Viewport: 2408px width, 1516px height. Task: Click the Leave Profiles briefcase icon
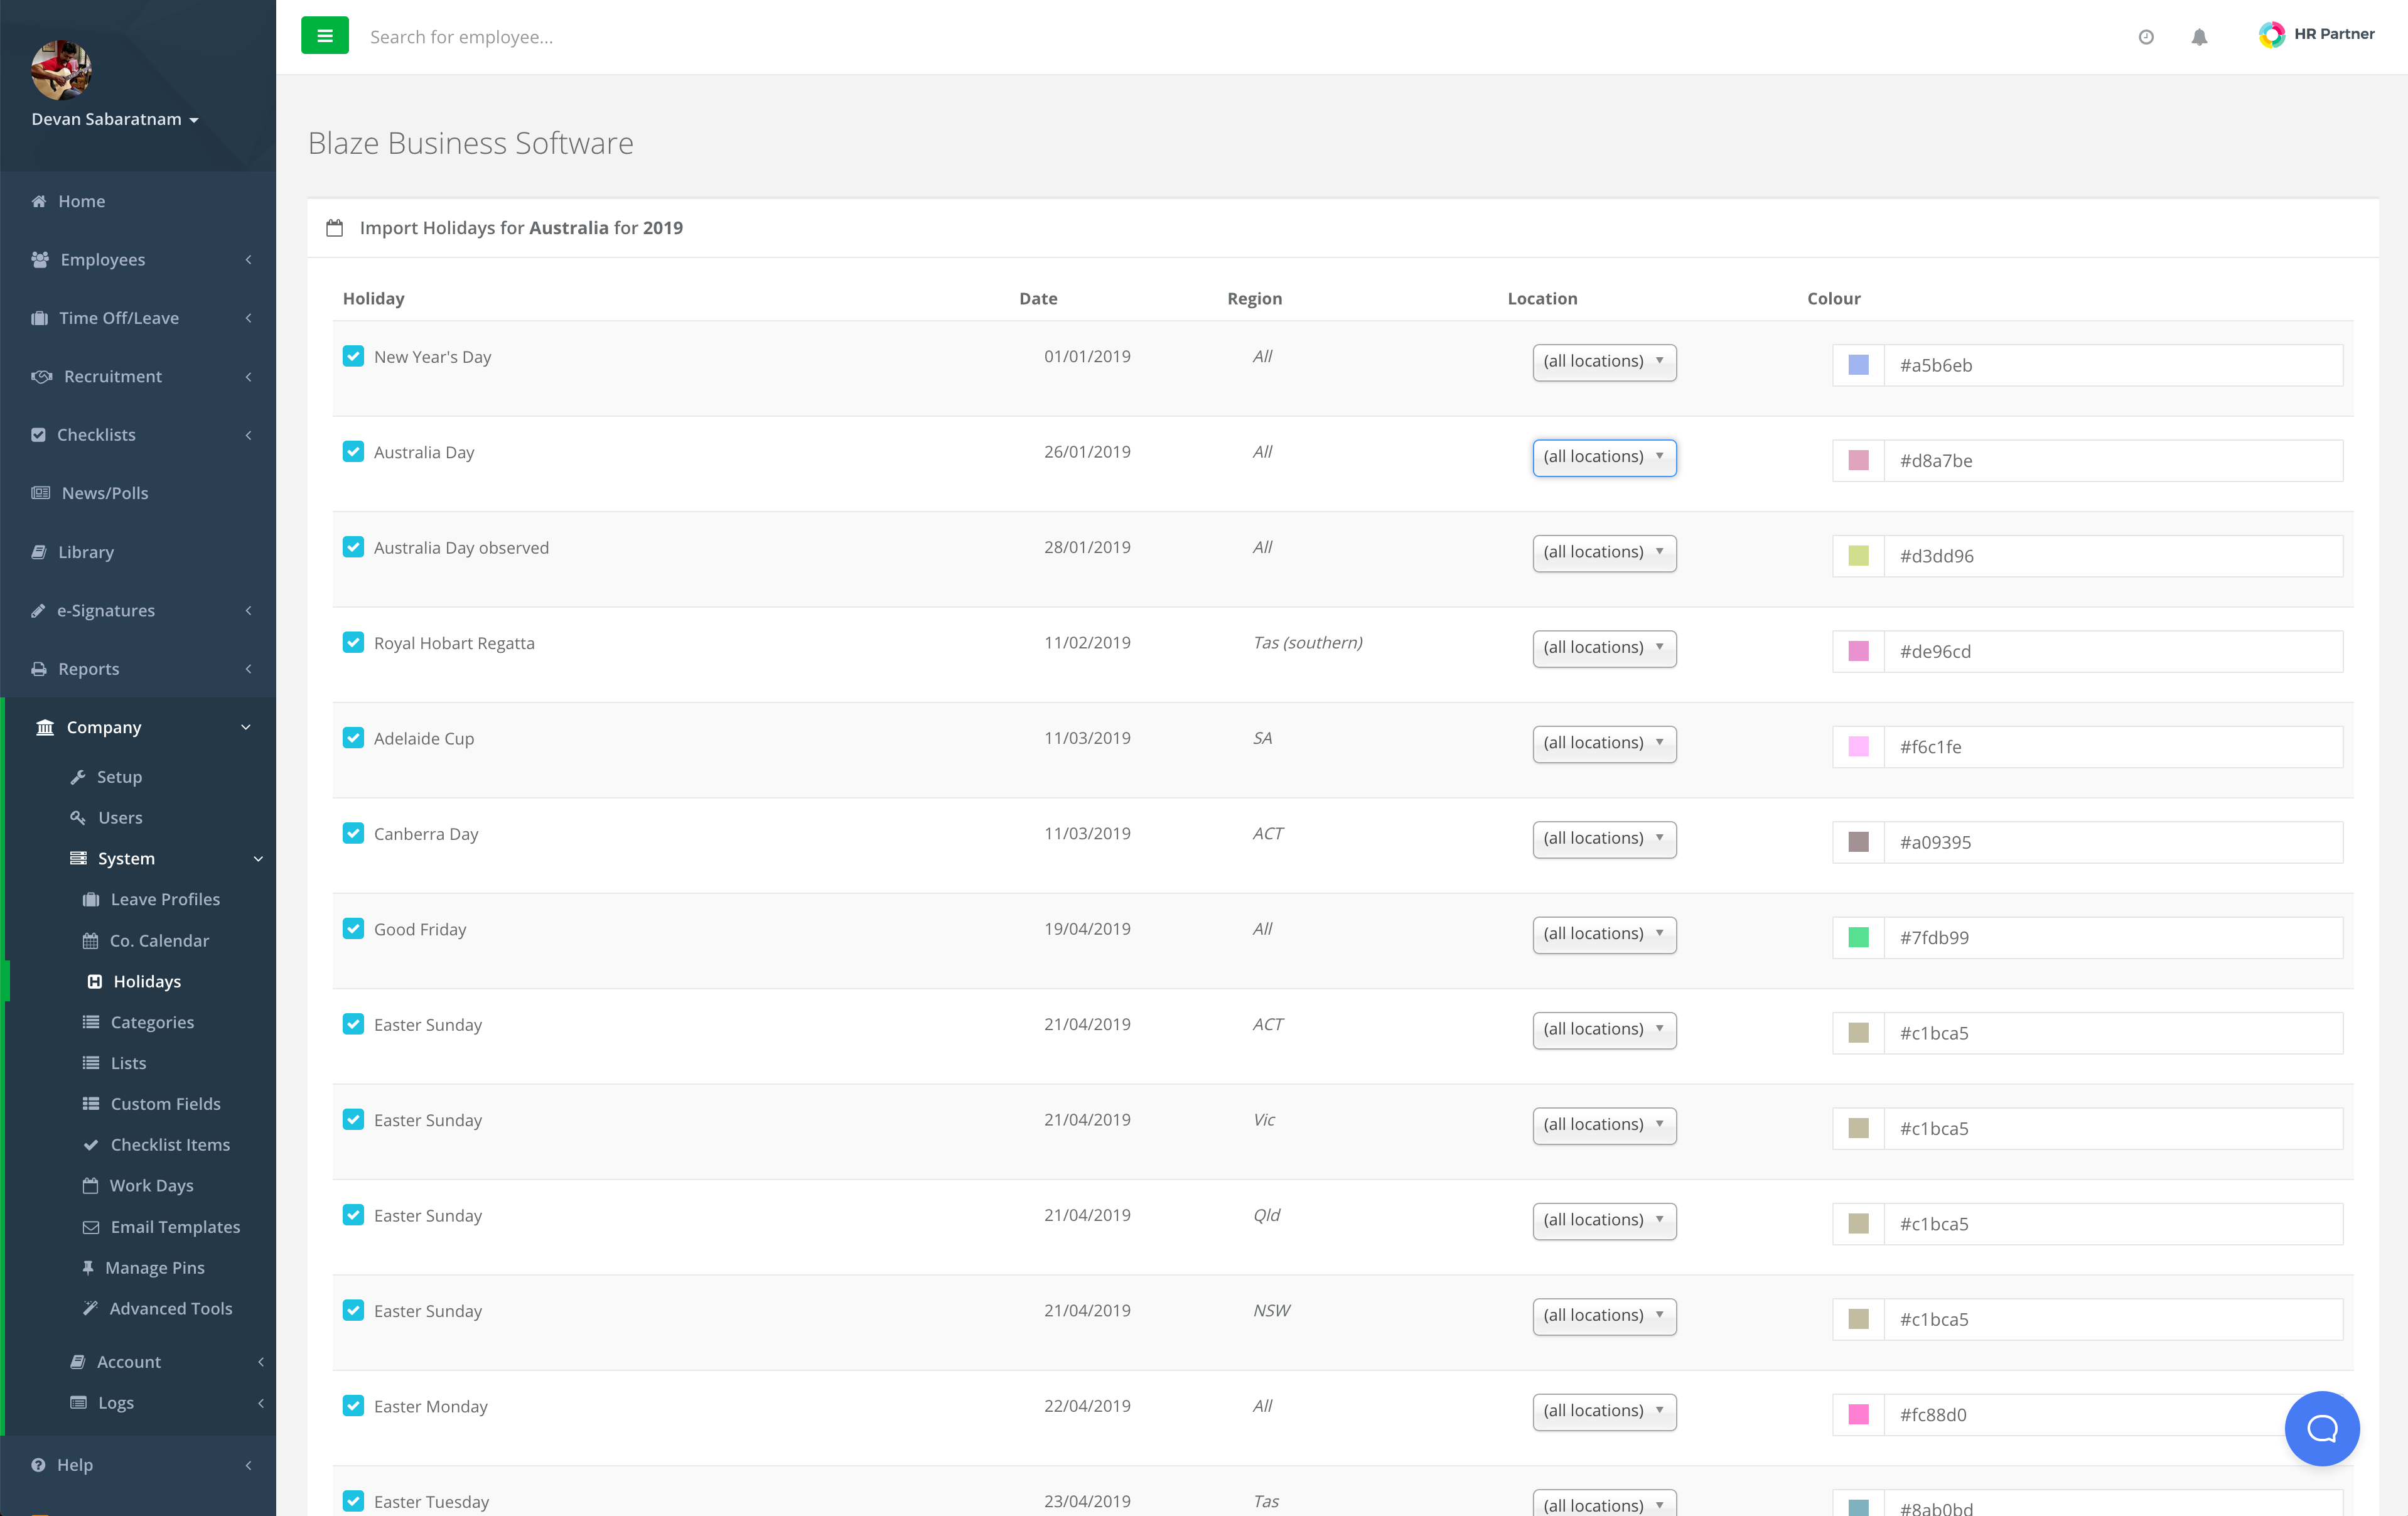pos(91,900)
